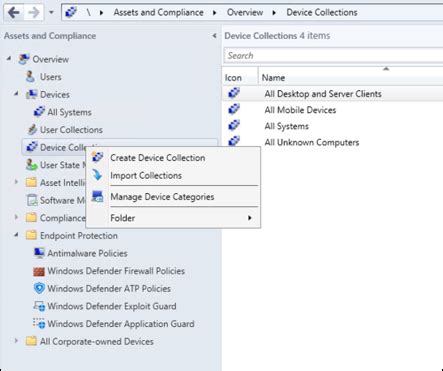Collapse the Overview tree node
The width and height of the screenshot is (443, 371).
(9, 59)
